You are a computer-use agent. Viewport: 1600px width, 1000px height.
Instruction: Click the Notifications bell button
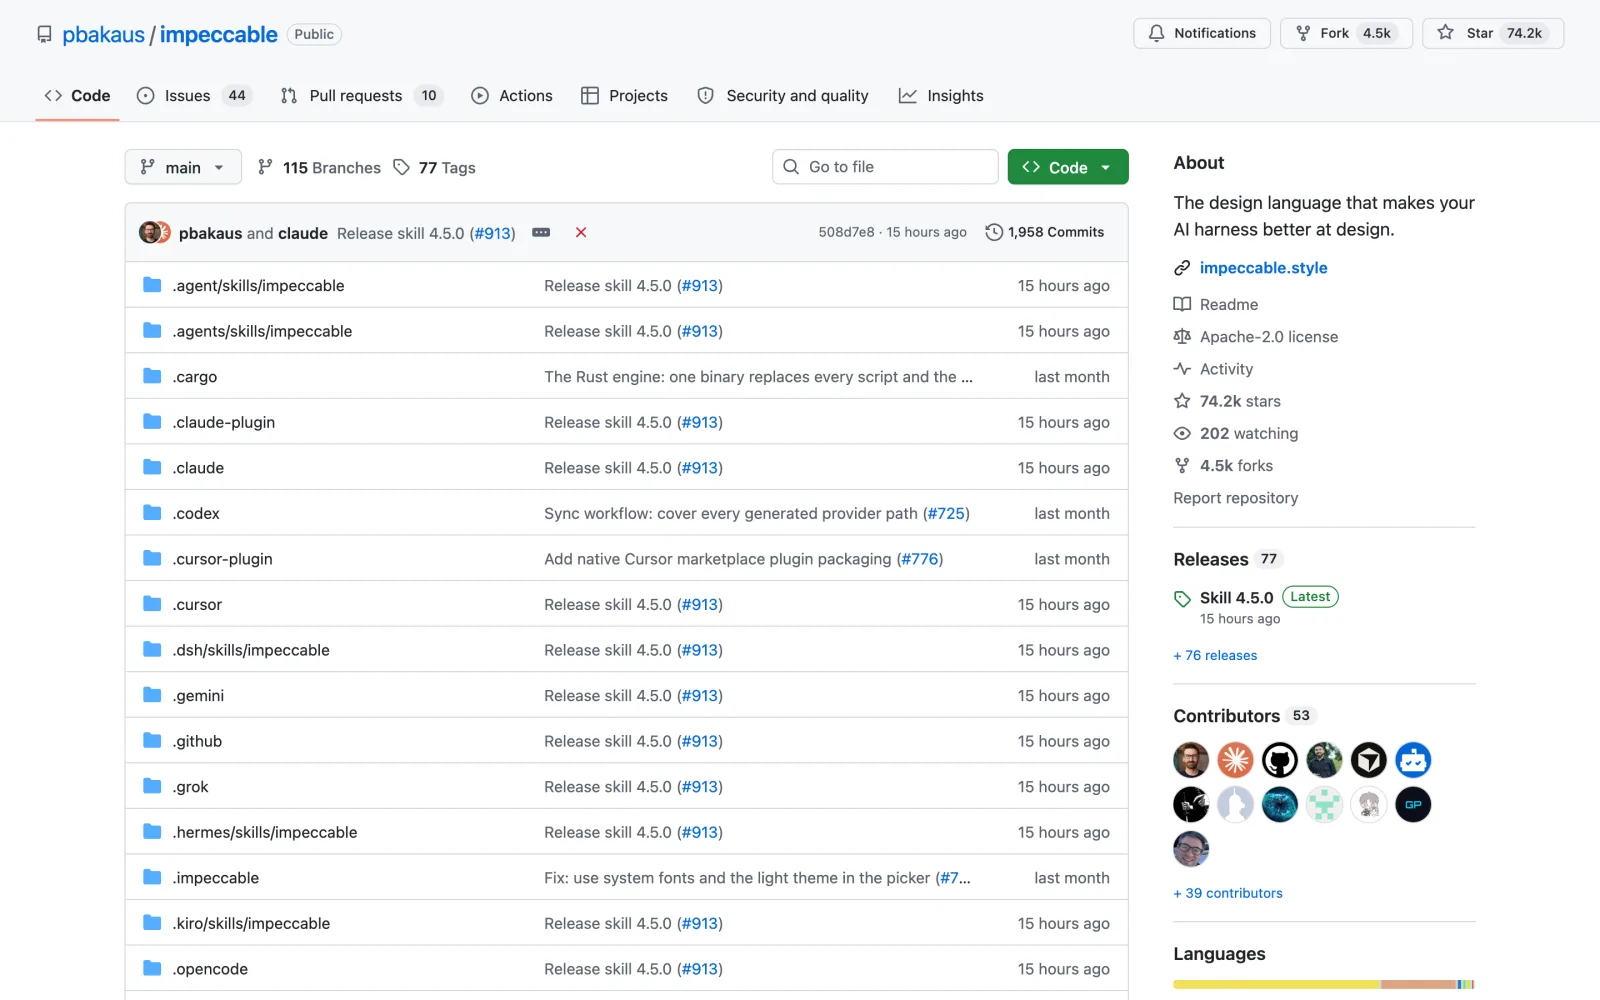1202,33
